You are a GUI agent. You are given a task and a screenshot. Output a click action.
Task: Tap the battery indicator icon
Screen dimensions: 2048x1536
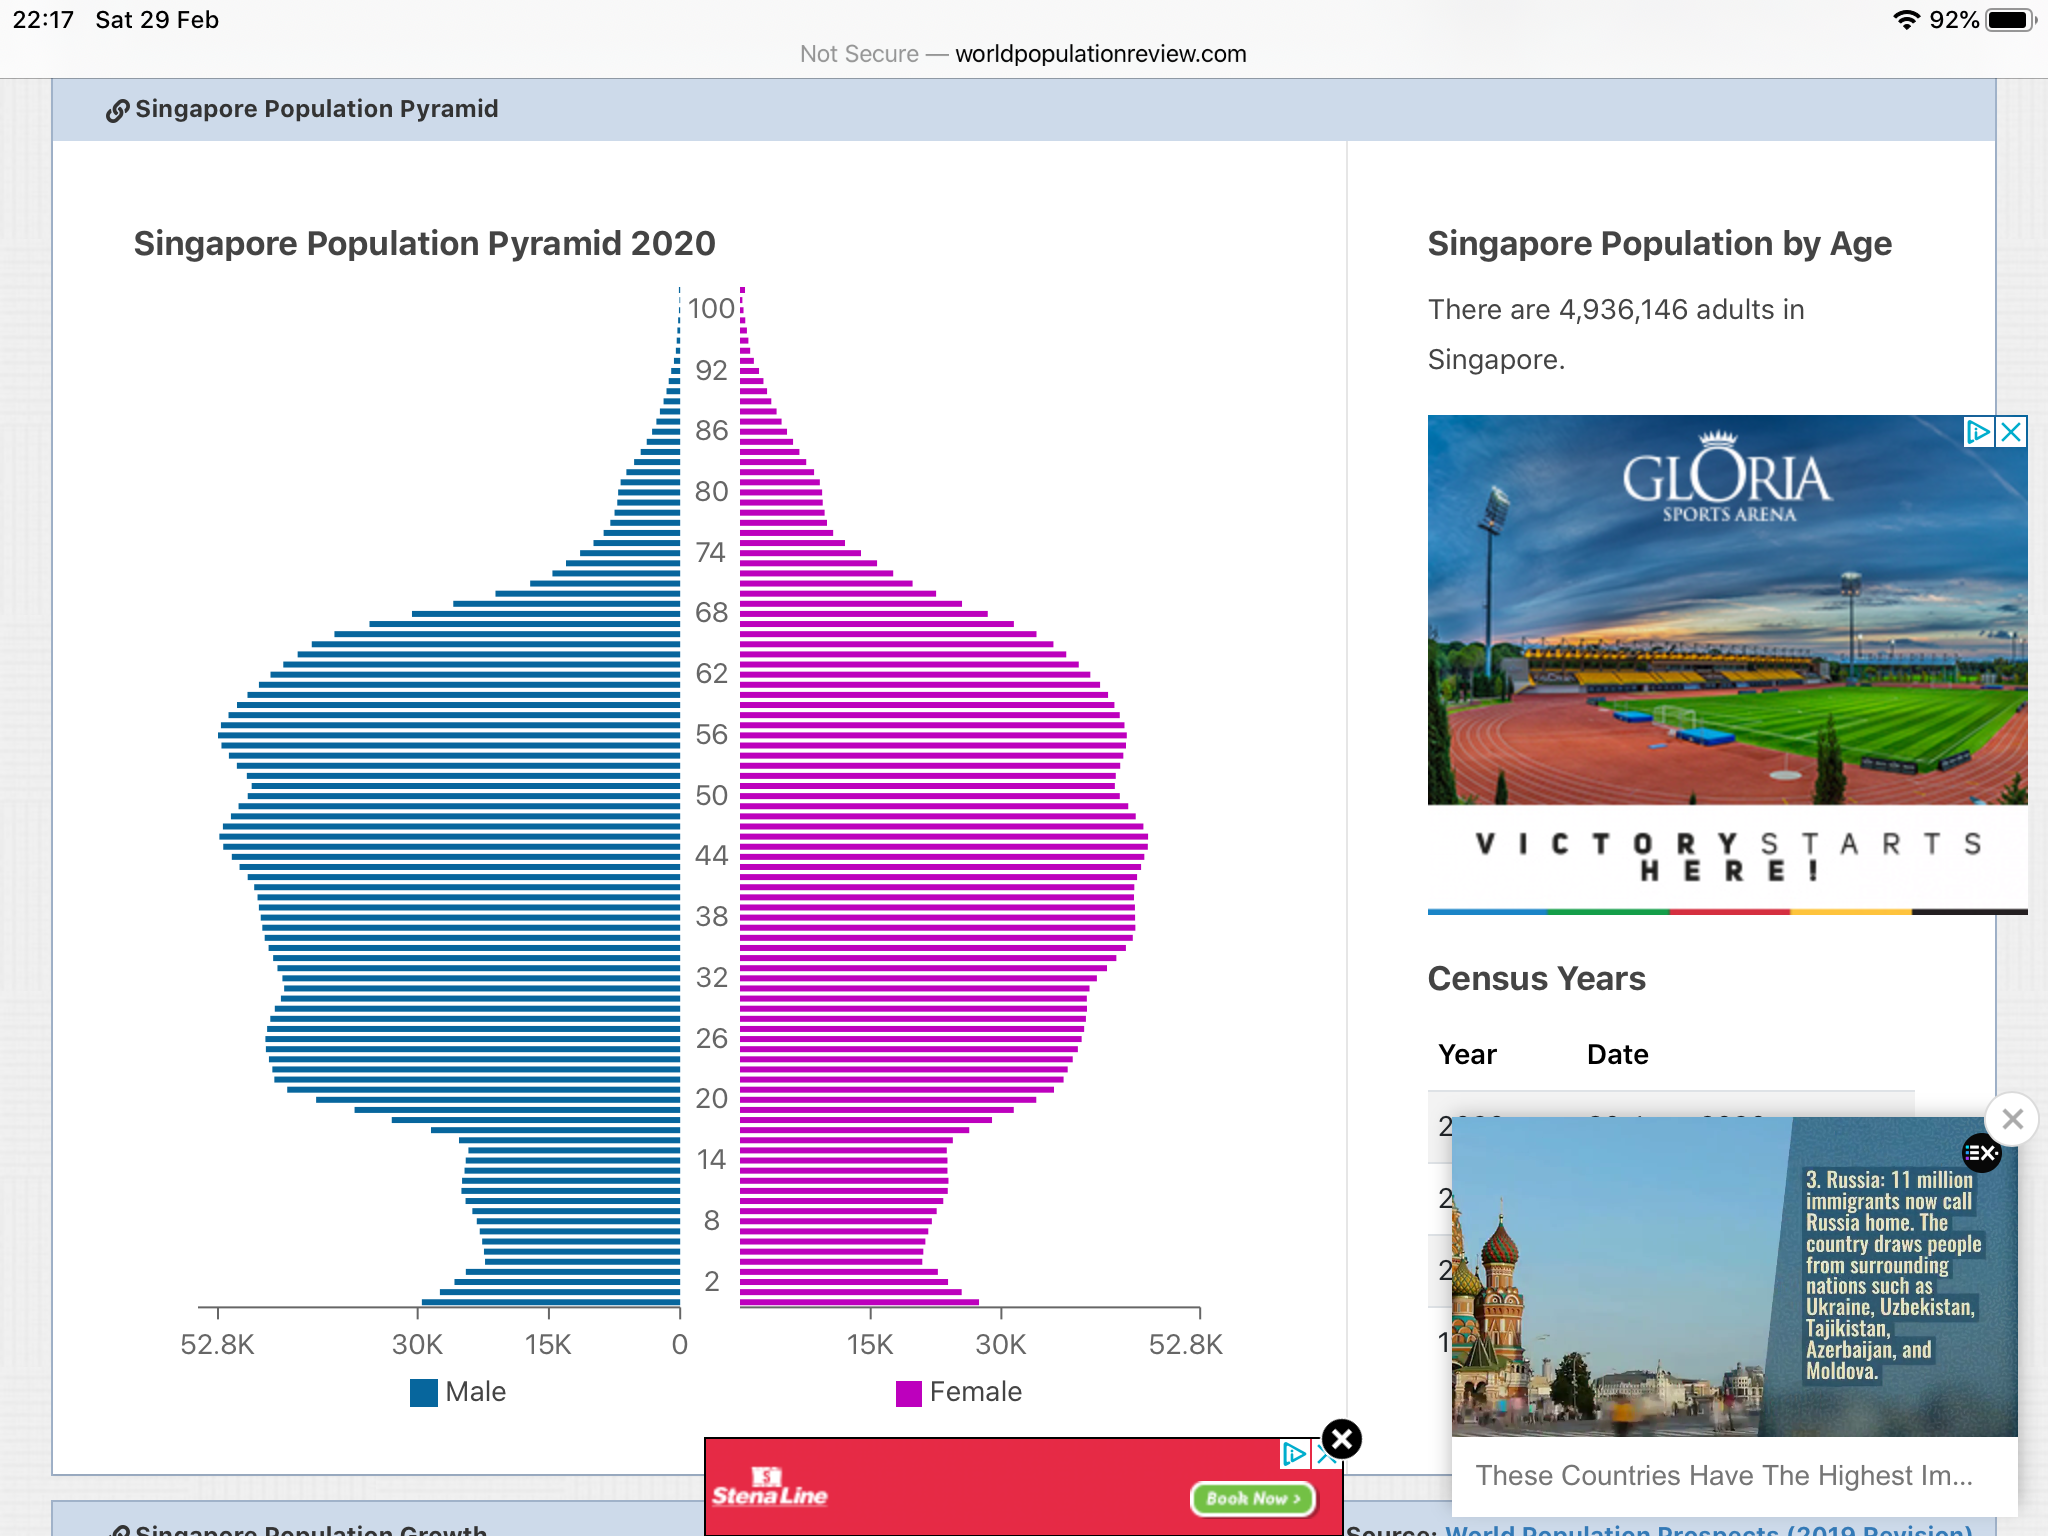coord(2010,20)
